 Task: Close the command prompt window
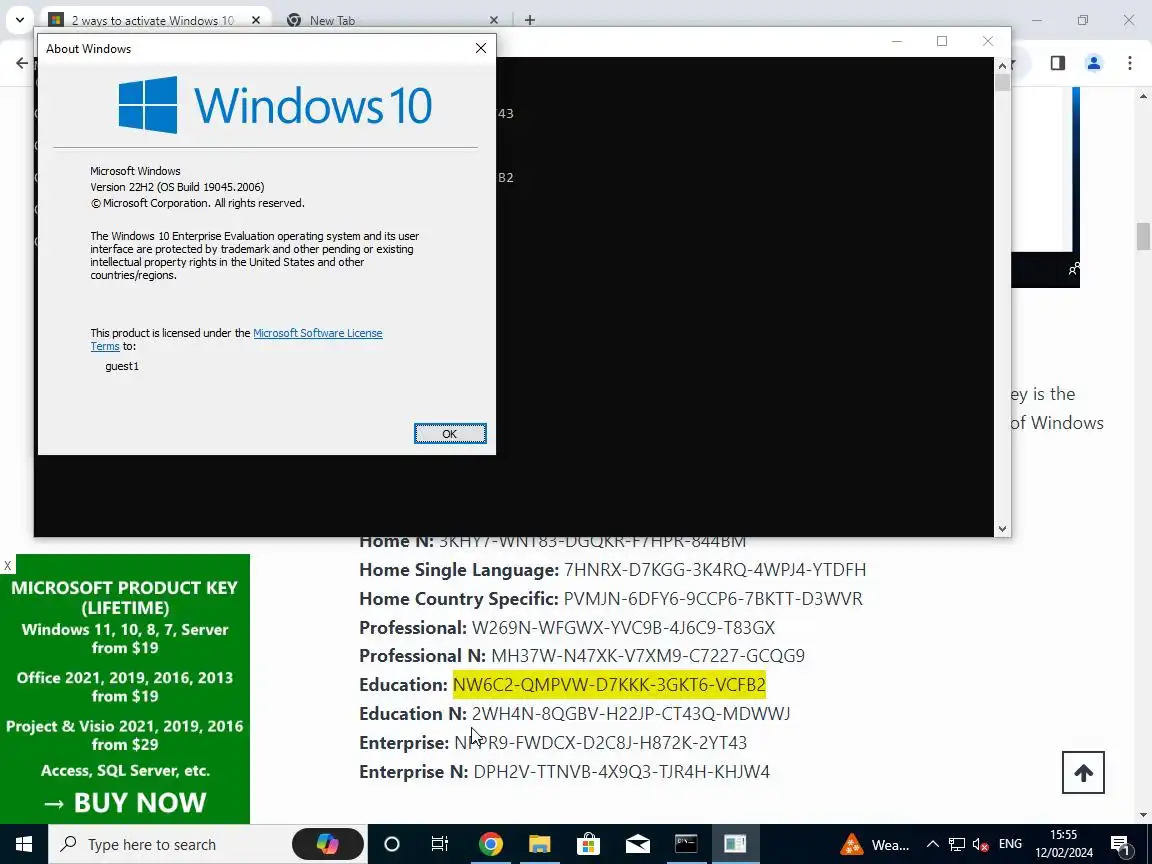pyautogui.click(x=987, y=41)
